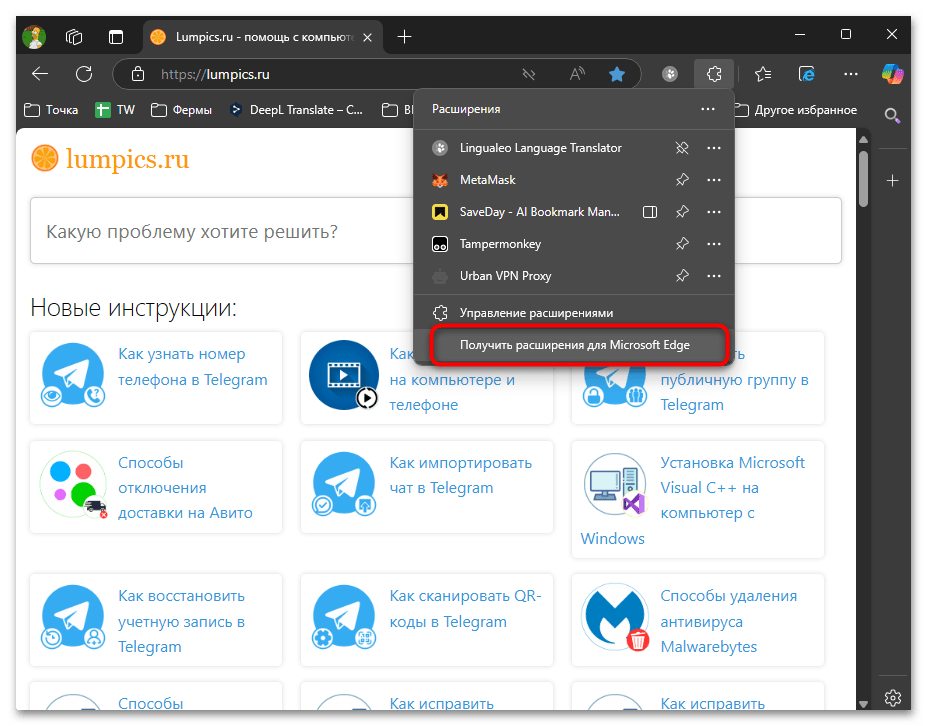
Task: Click the page vertical scrollbar thumb
Action: (863, 179)
